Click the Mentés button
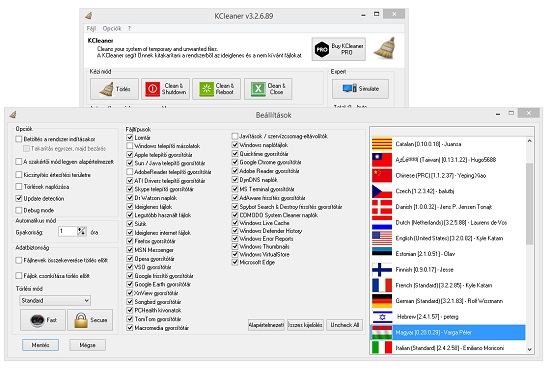The image size is (550, 380). point(40,345)
